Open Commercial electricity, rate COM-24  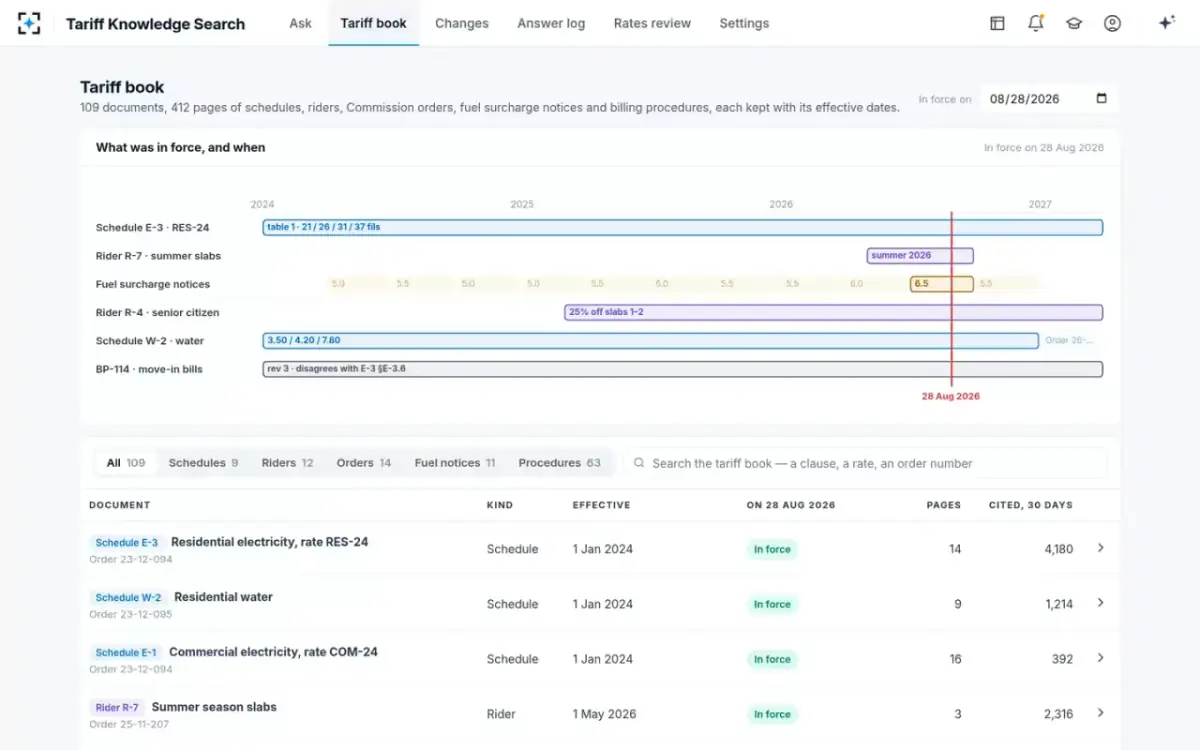pos(273,652)
